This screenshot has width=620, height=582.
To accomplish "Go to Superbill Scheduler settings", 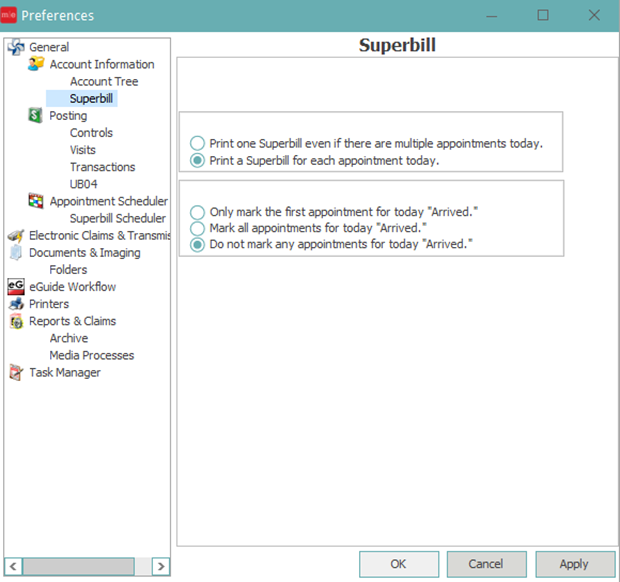I will [x=117, y=219].
